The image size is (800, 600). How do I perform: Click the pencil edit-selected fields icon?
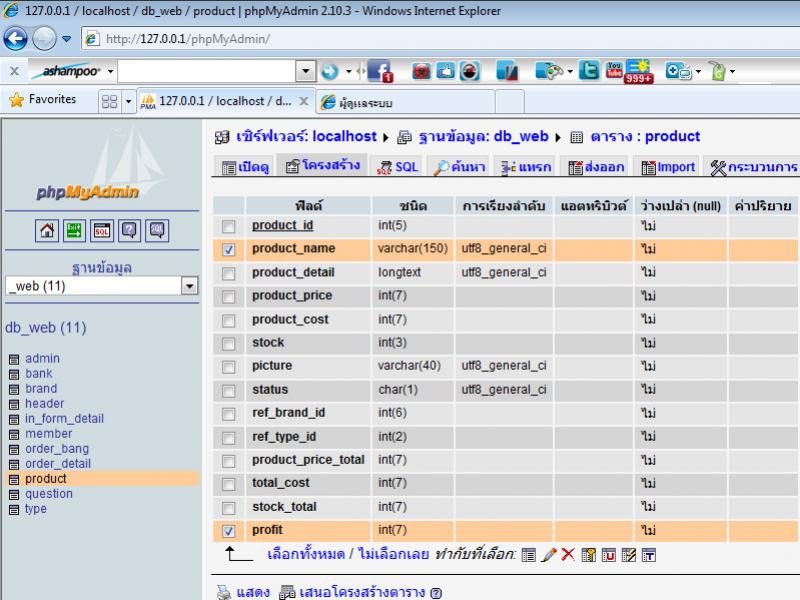pyautogui.click(x=549, y=554)
